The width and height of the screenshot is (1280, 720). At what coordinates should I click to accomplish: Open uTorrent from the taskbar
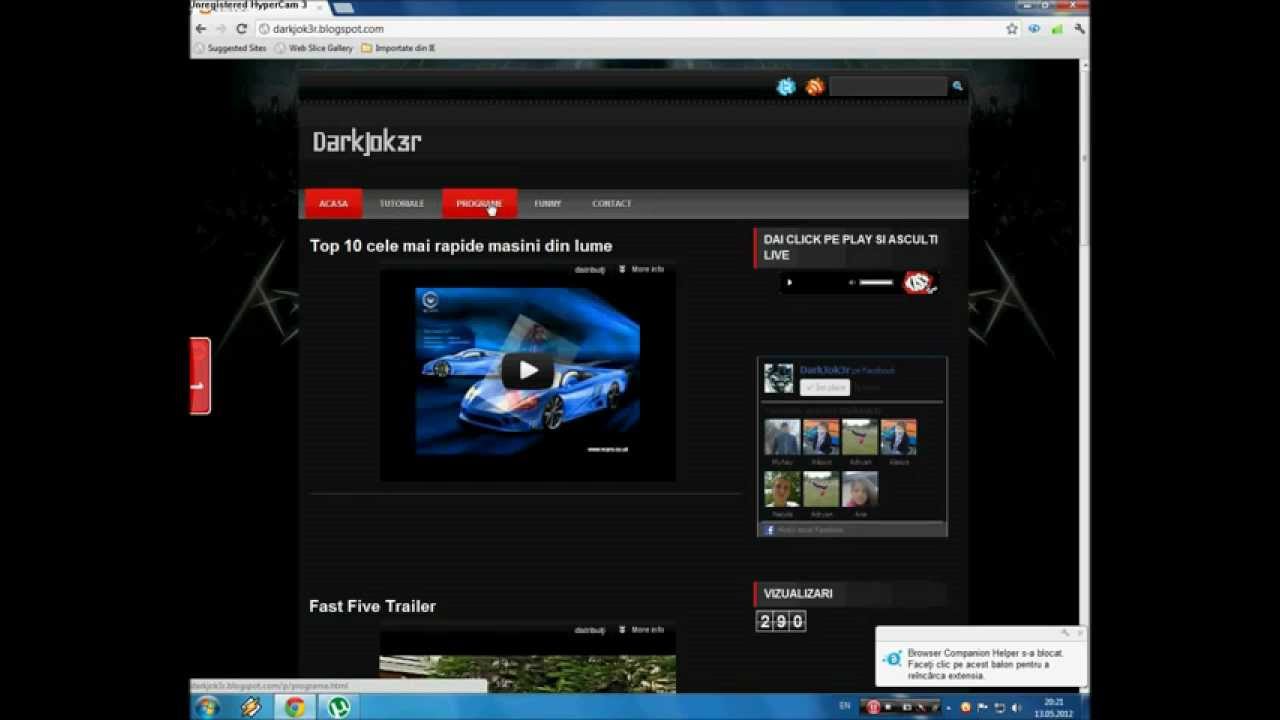[338, 707]
